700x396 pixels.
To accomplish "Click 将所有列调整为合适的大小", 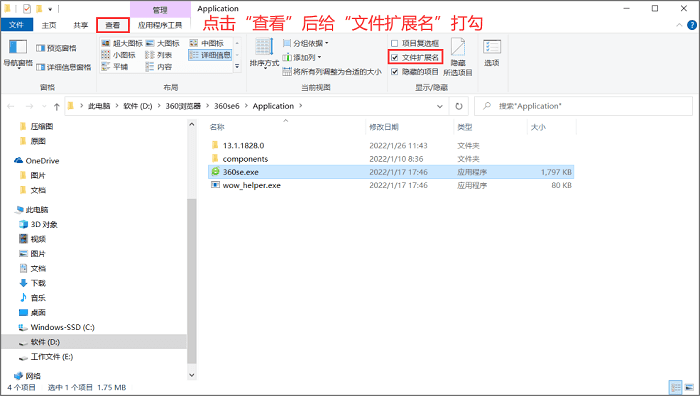I will (x=332, y=71).
